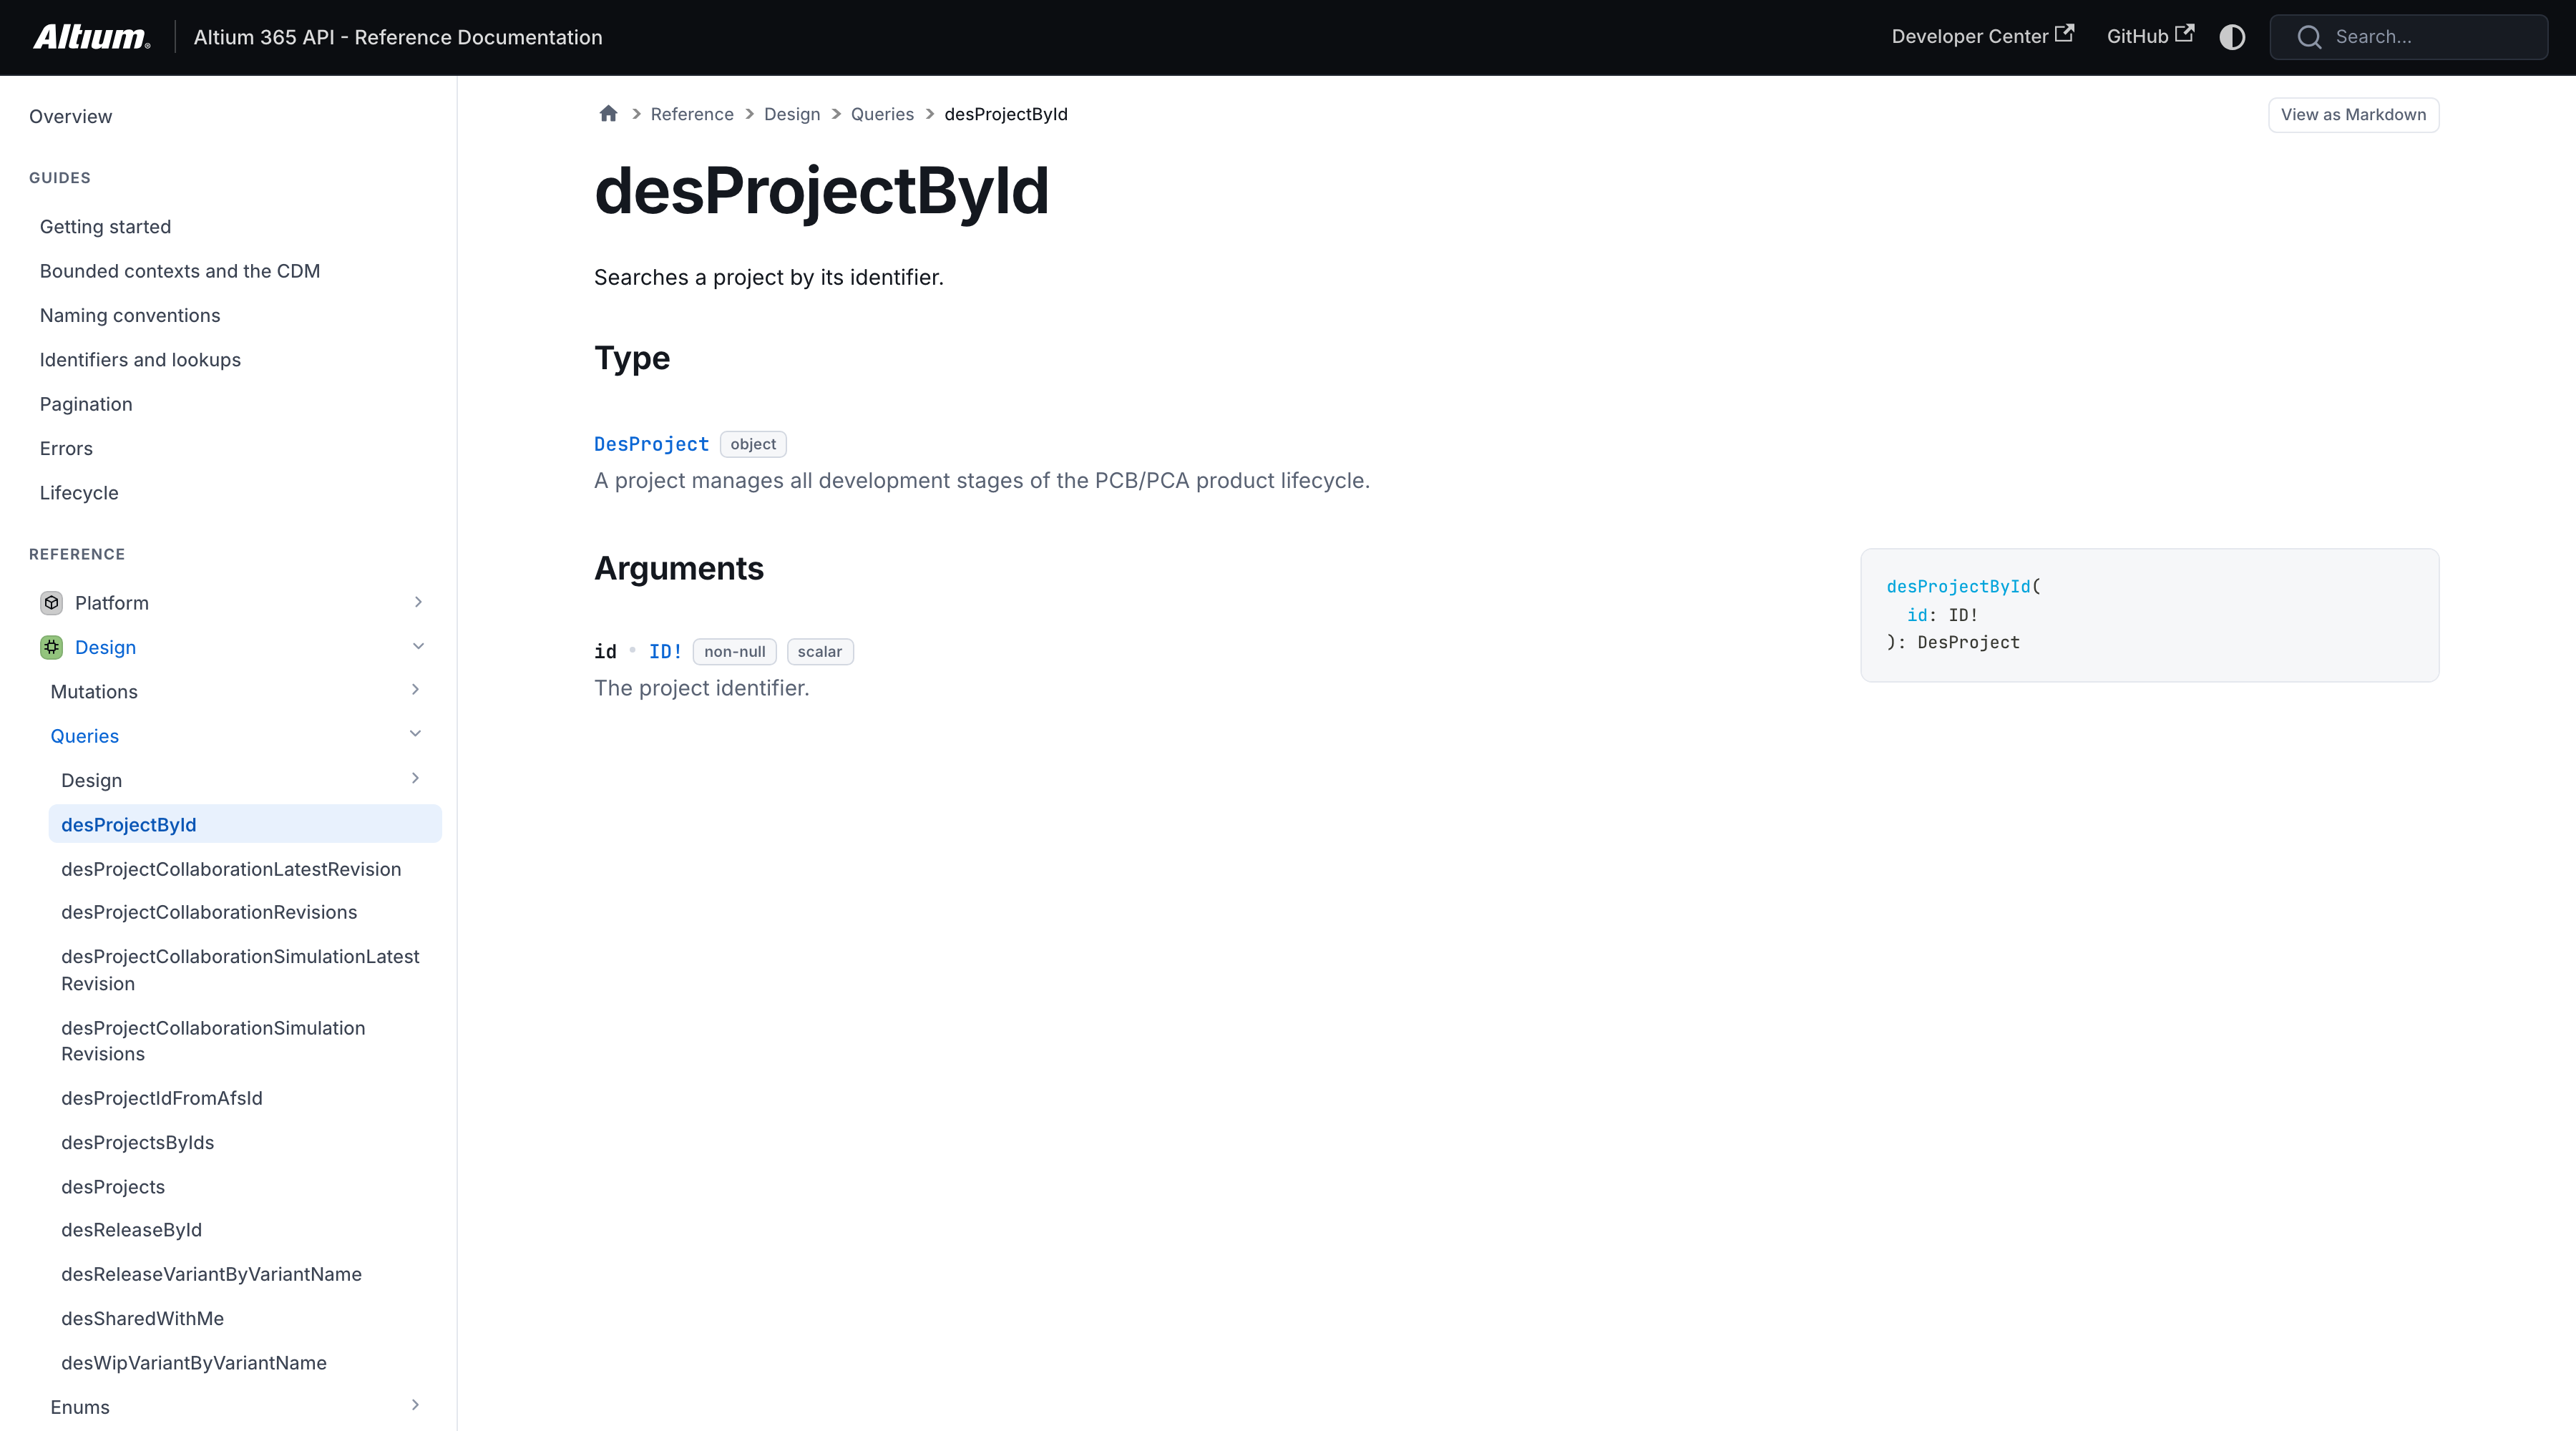Click the home icon in breadcrumb
The width and height of the screenshot is (2576, 1431).
pyautogui.click(x=608, y=114)
